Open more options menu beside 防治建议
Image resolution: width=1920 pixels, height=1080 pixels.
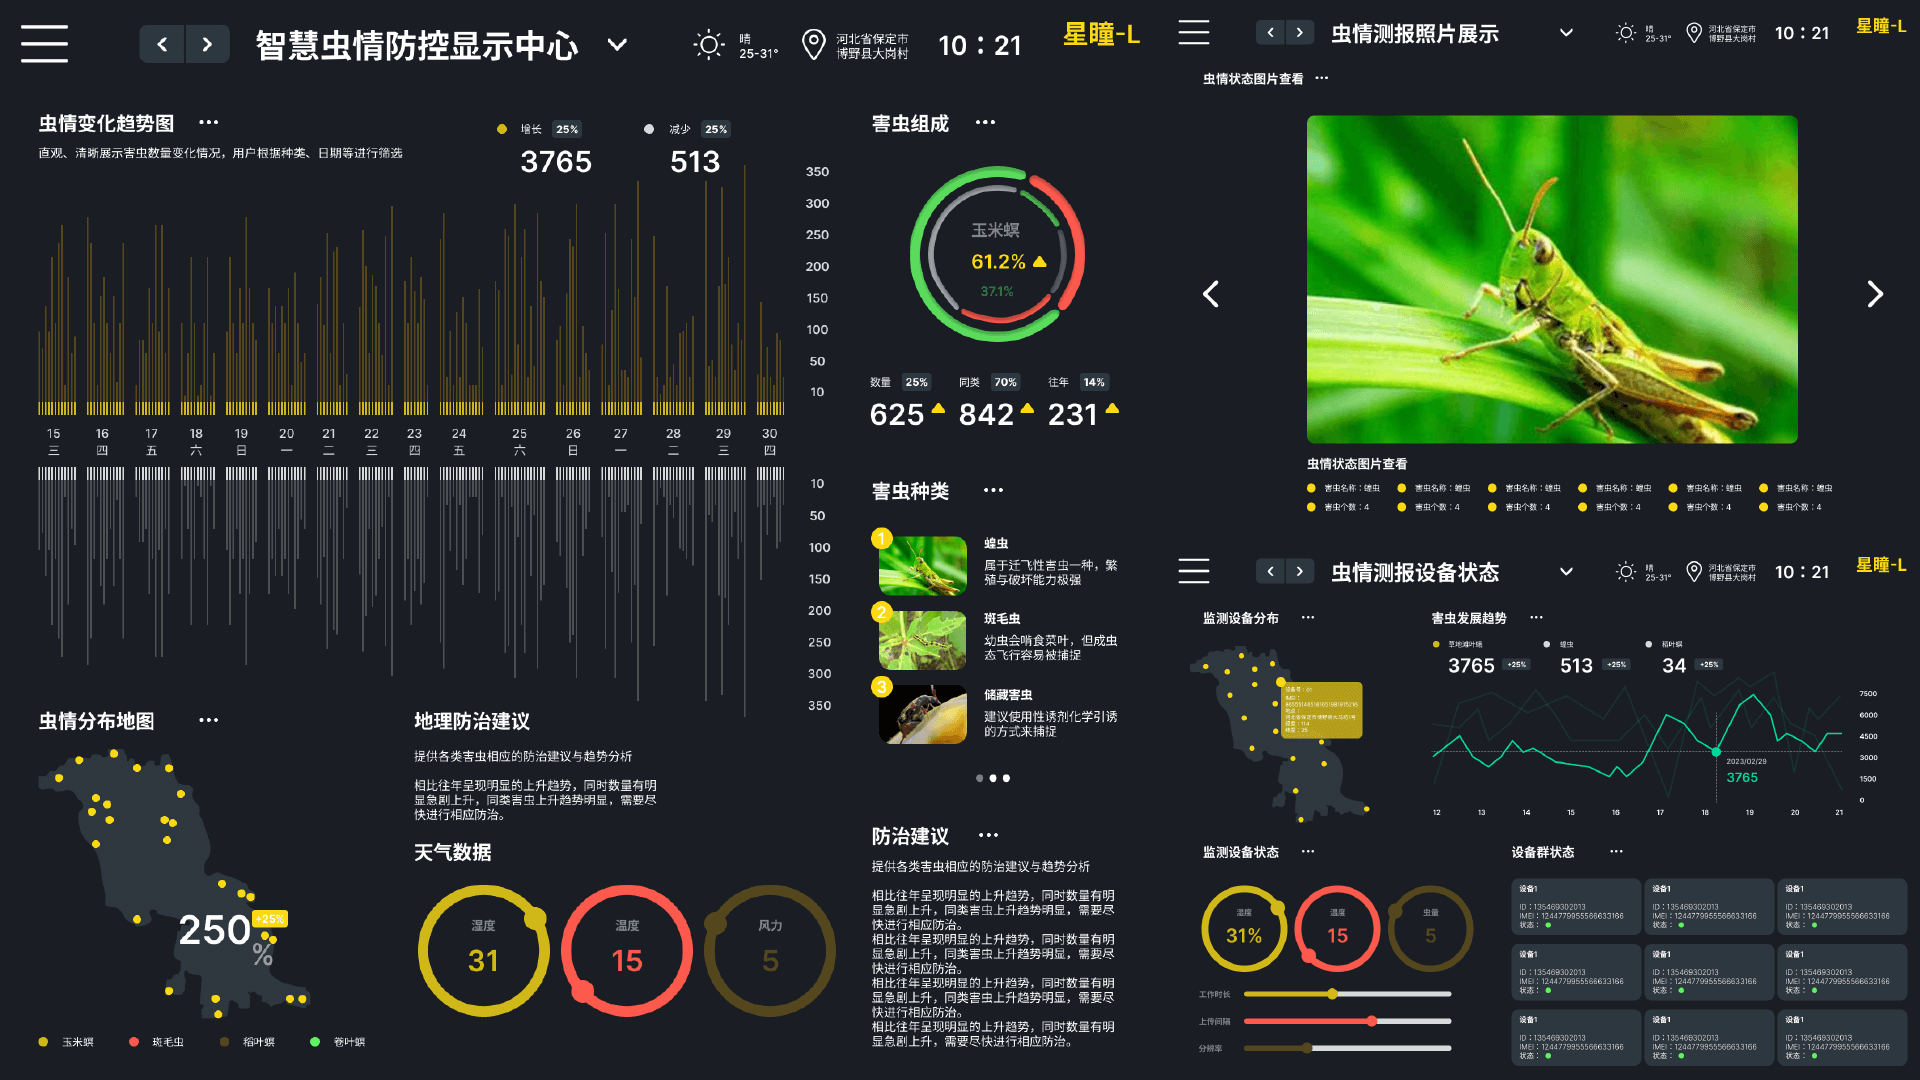[x=988, y=835]
